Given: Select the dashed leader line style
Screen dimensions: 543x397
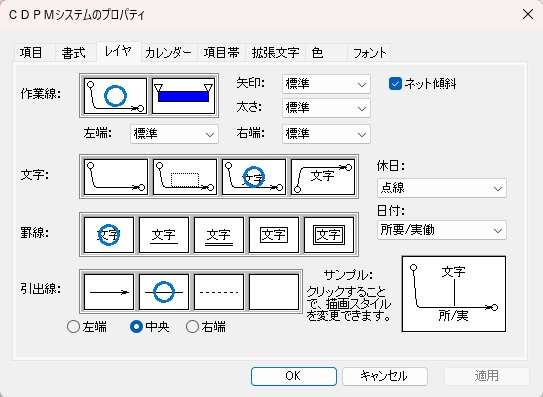Looking at the screenshot, I should (x=219, y=292).
